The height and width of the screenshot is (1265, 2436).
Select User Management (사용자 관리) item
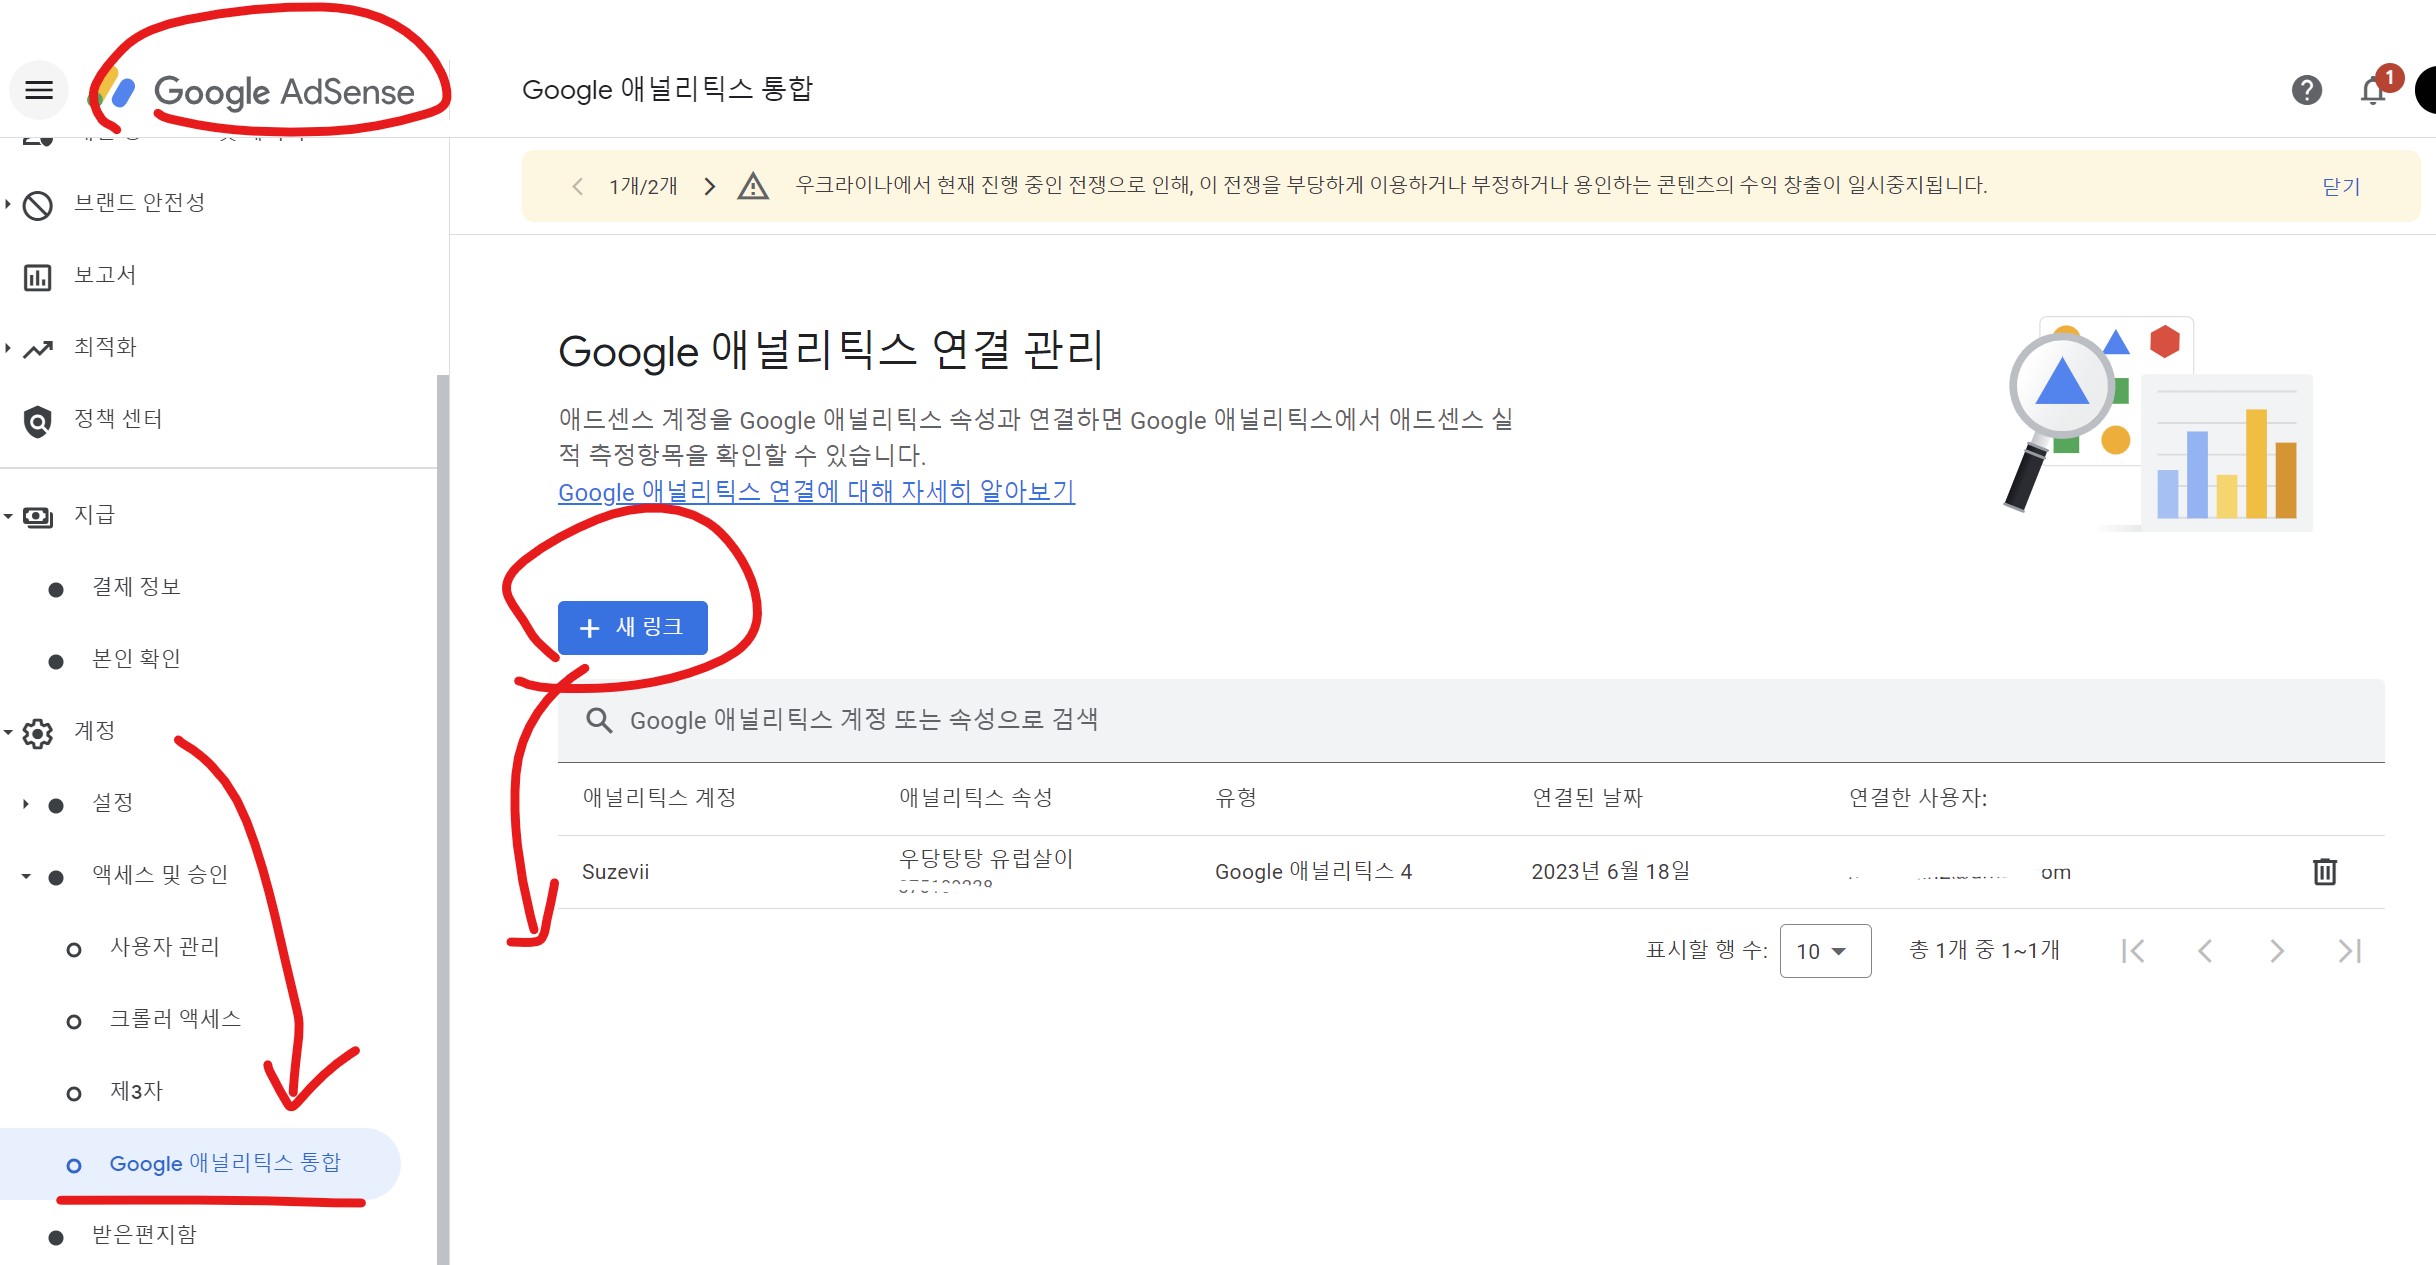tap(164, 947)
